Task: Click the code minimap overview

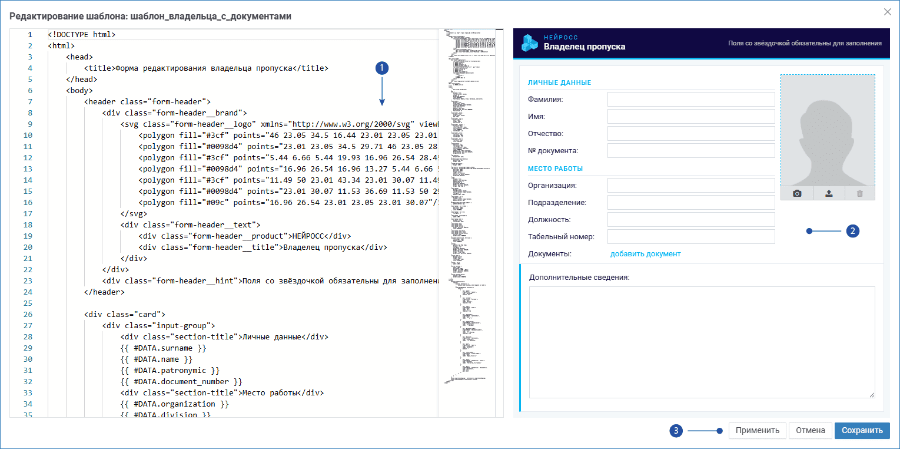Action: click(470, 207)
